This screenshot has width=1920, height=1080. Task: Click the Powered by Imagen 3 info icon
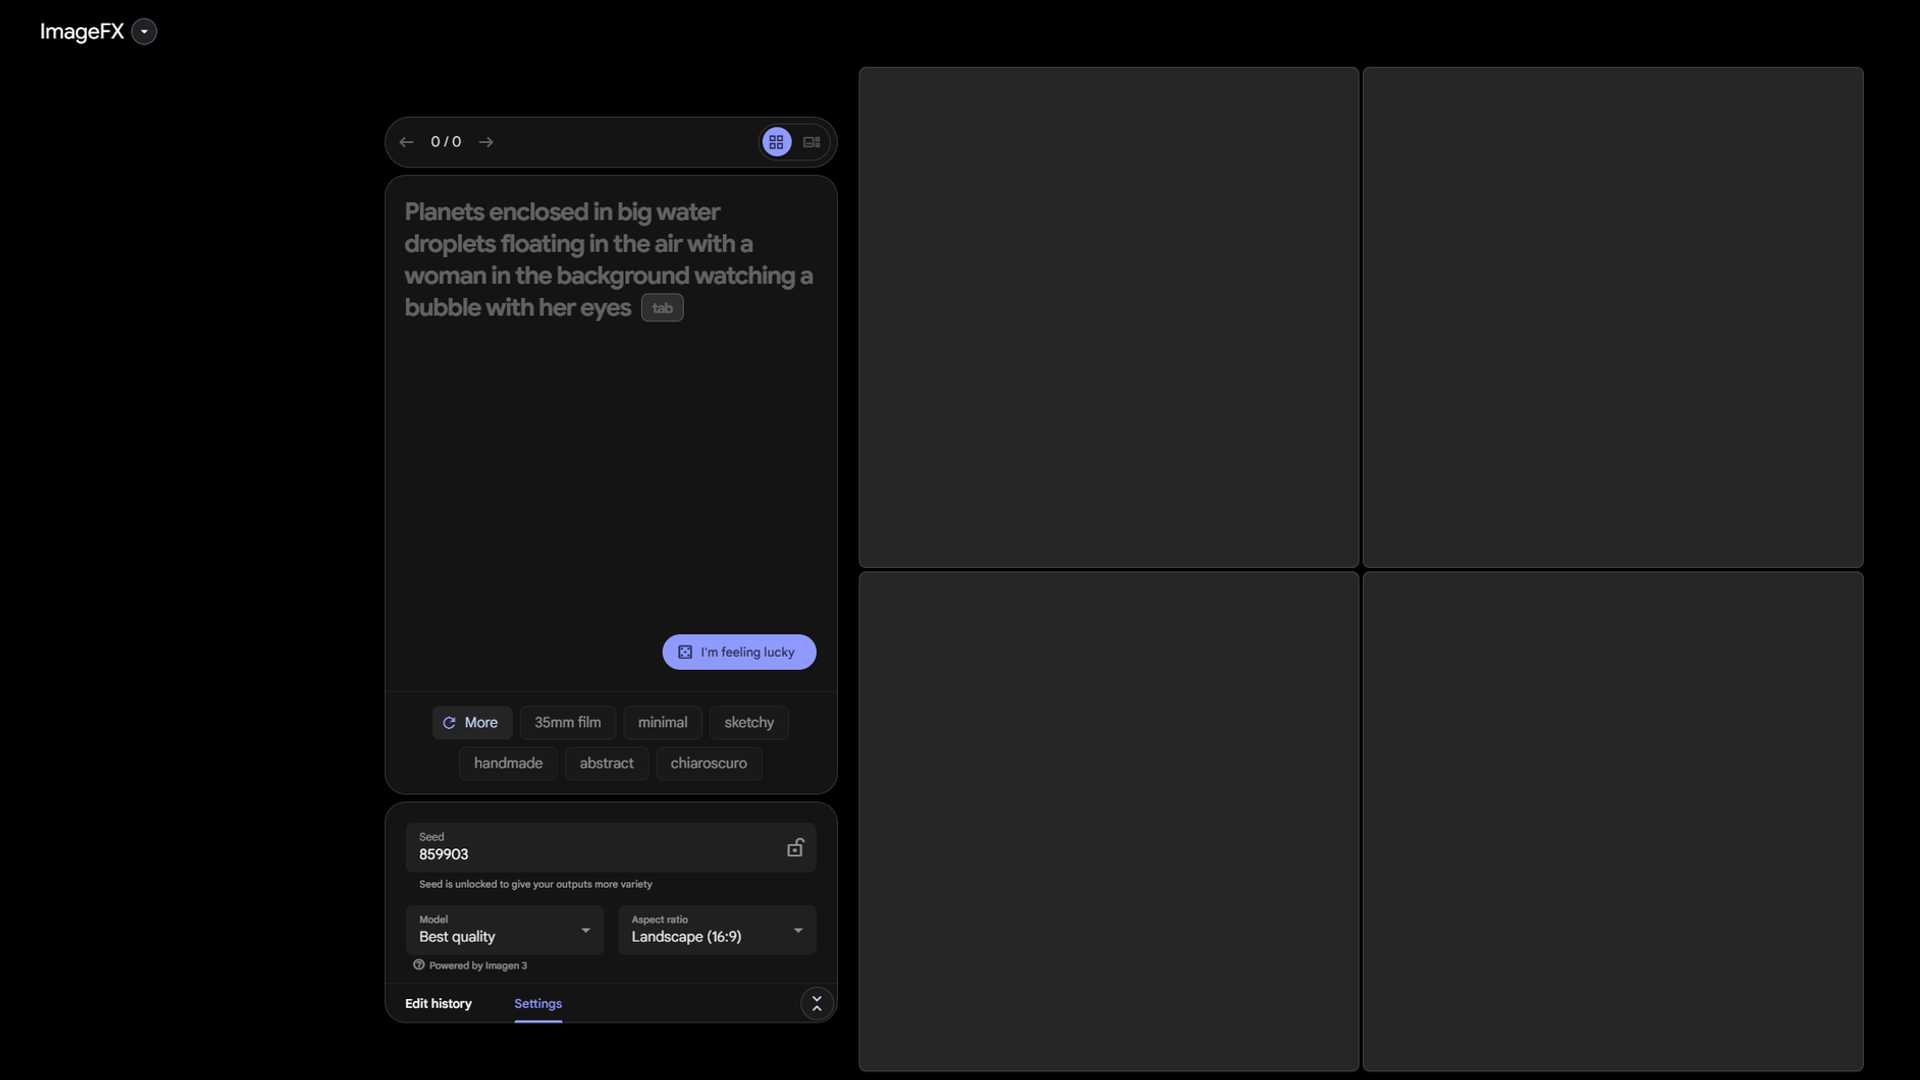pyautogui.click(x=419, y=965)
